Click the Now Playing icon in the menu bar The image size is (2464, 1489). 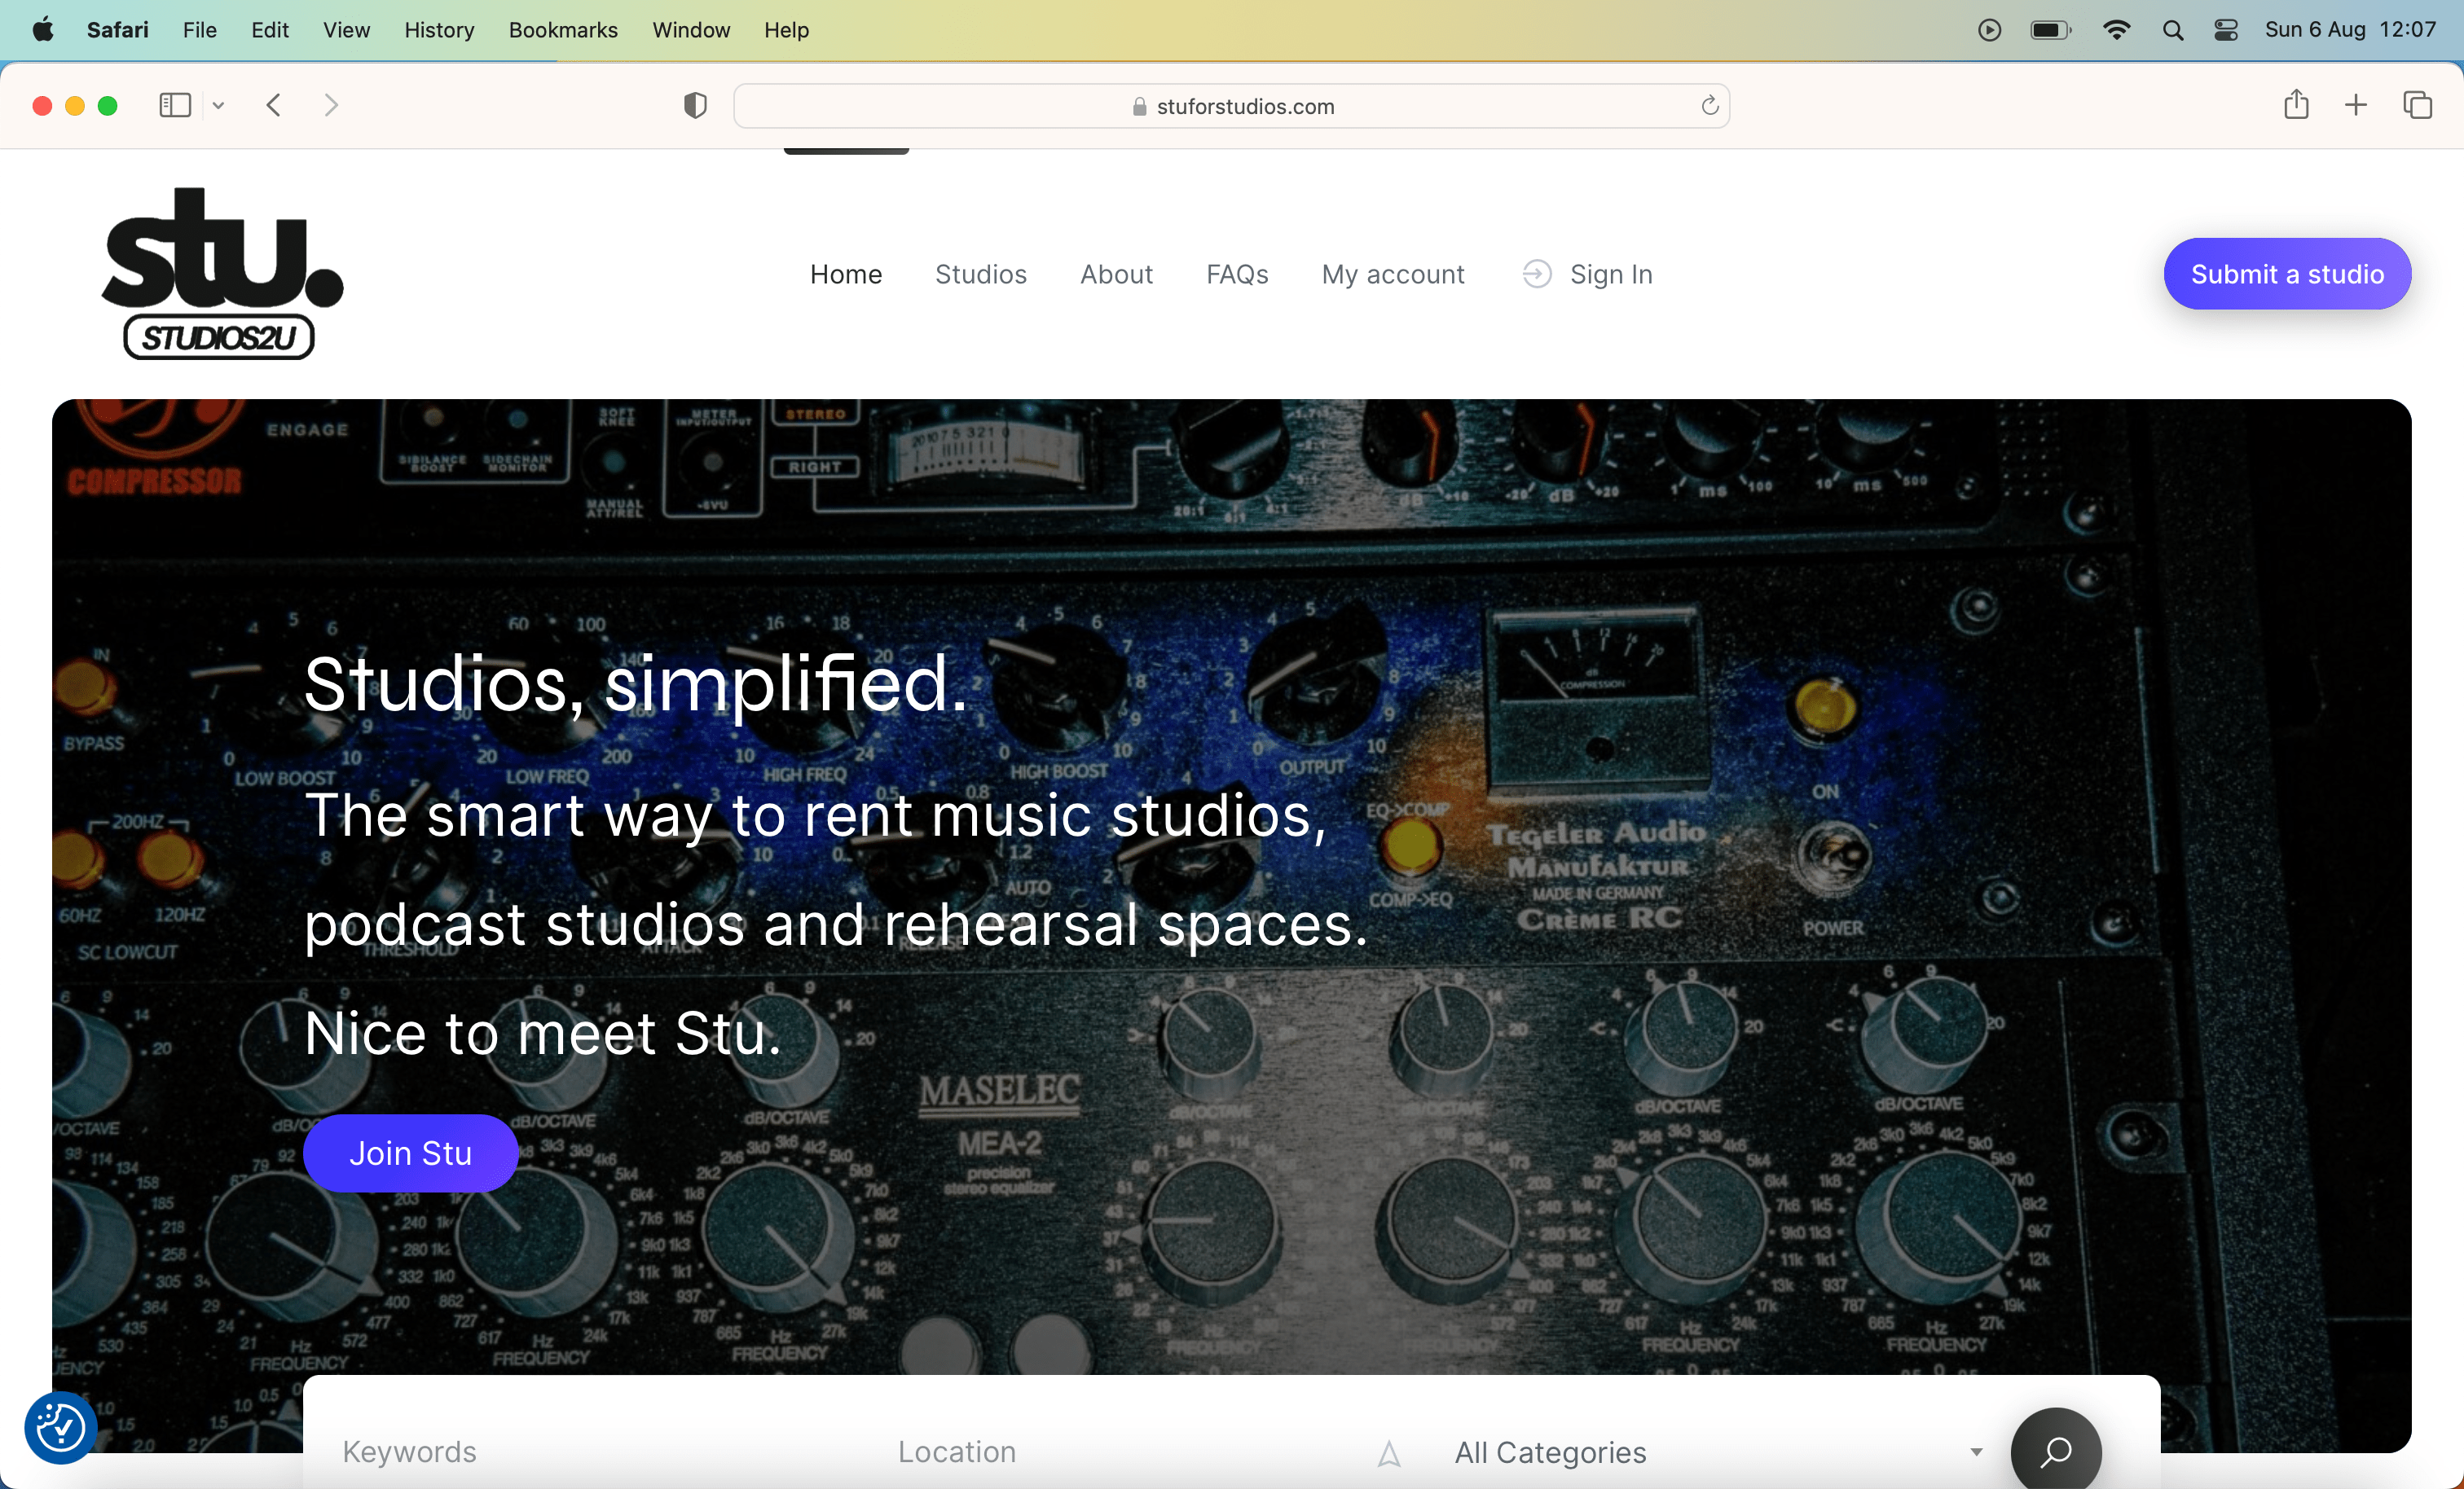click(1989, 30)
